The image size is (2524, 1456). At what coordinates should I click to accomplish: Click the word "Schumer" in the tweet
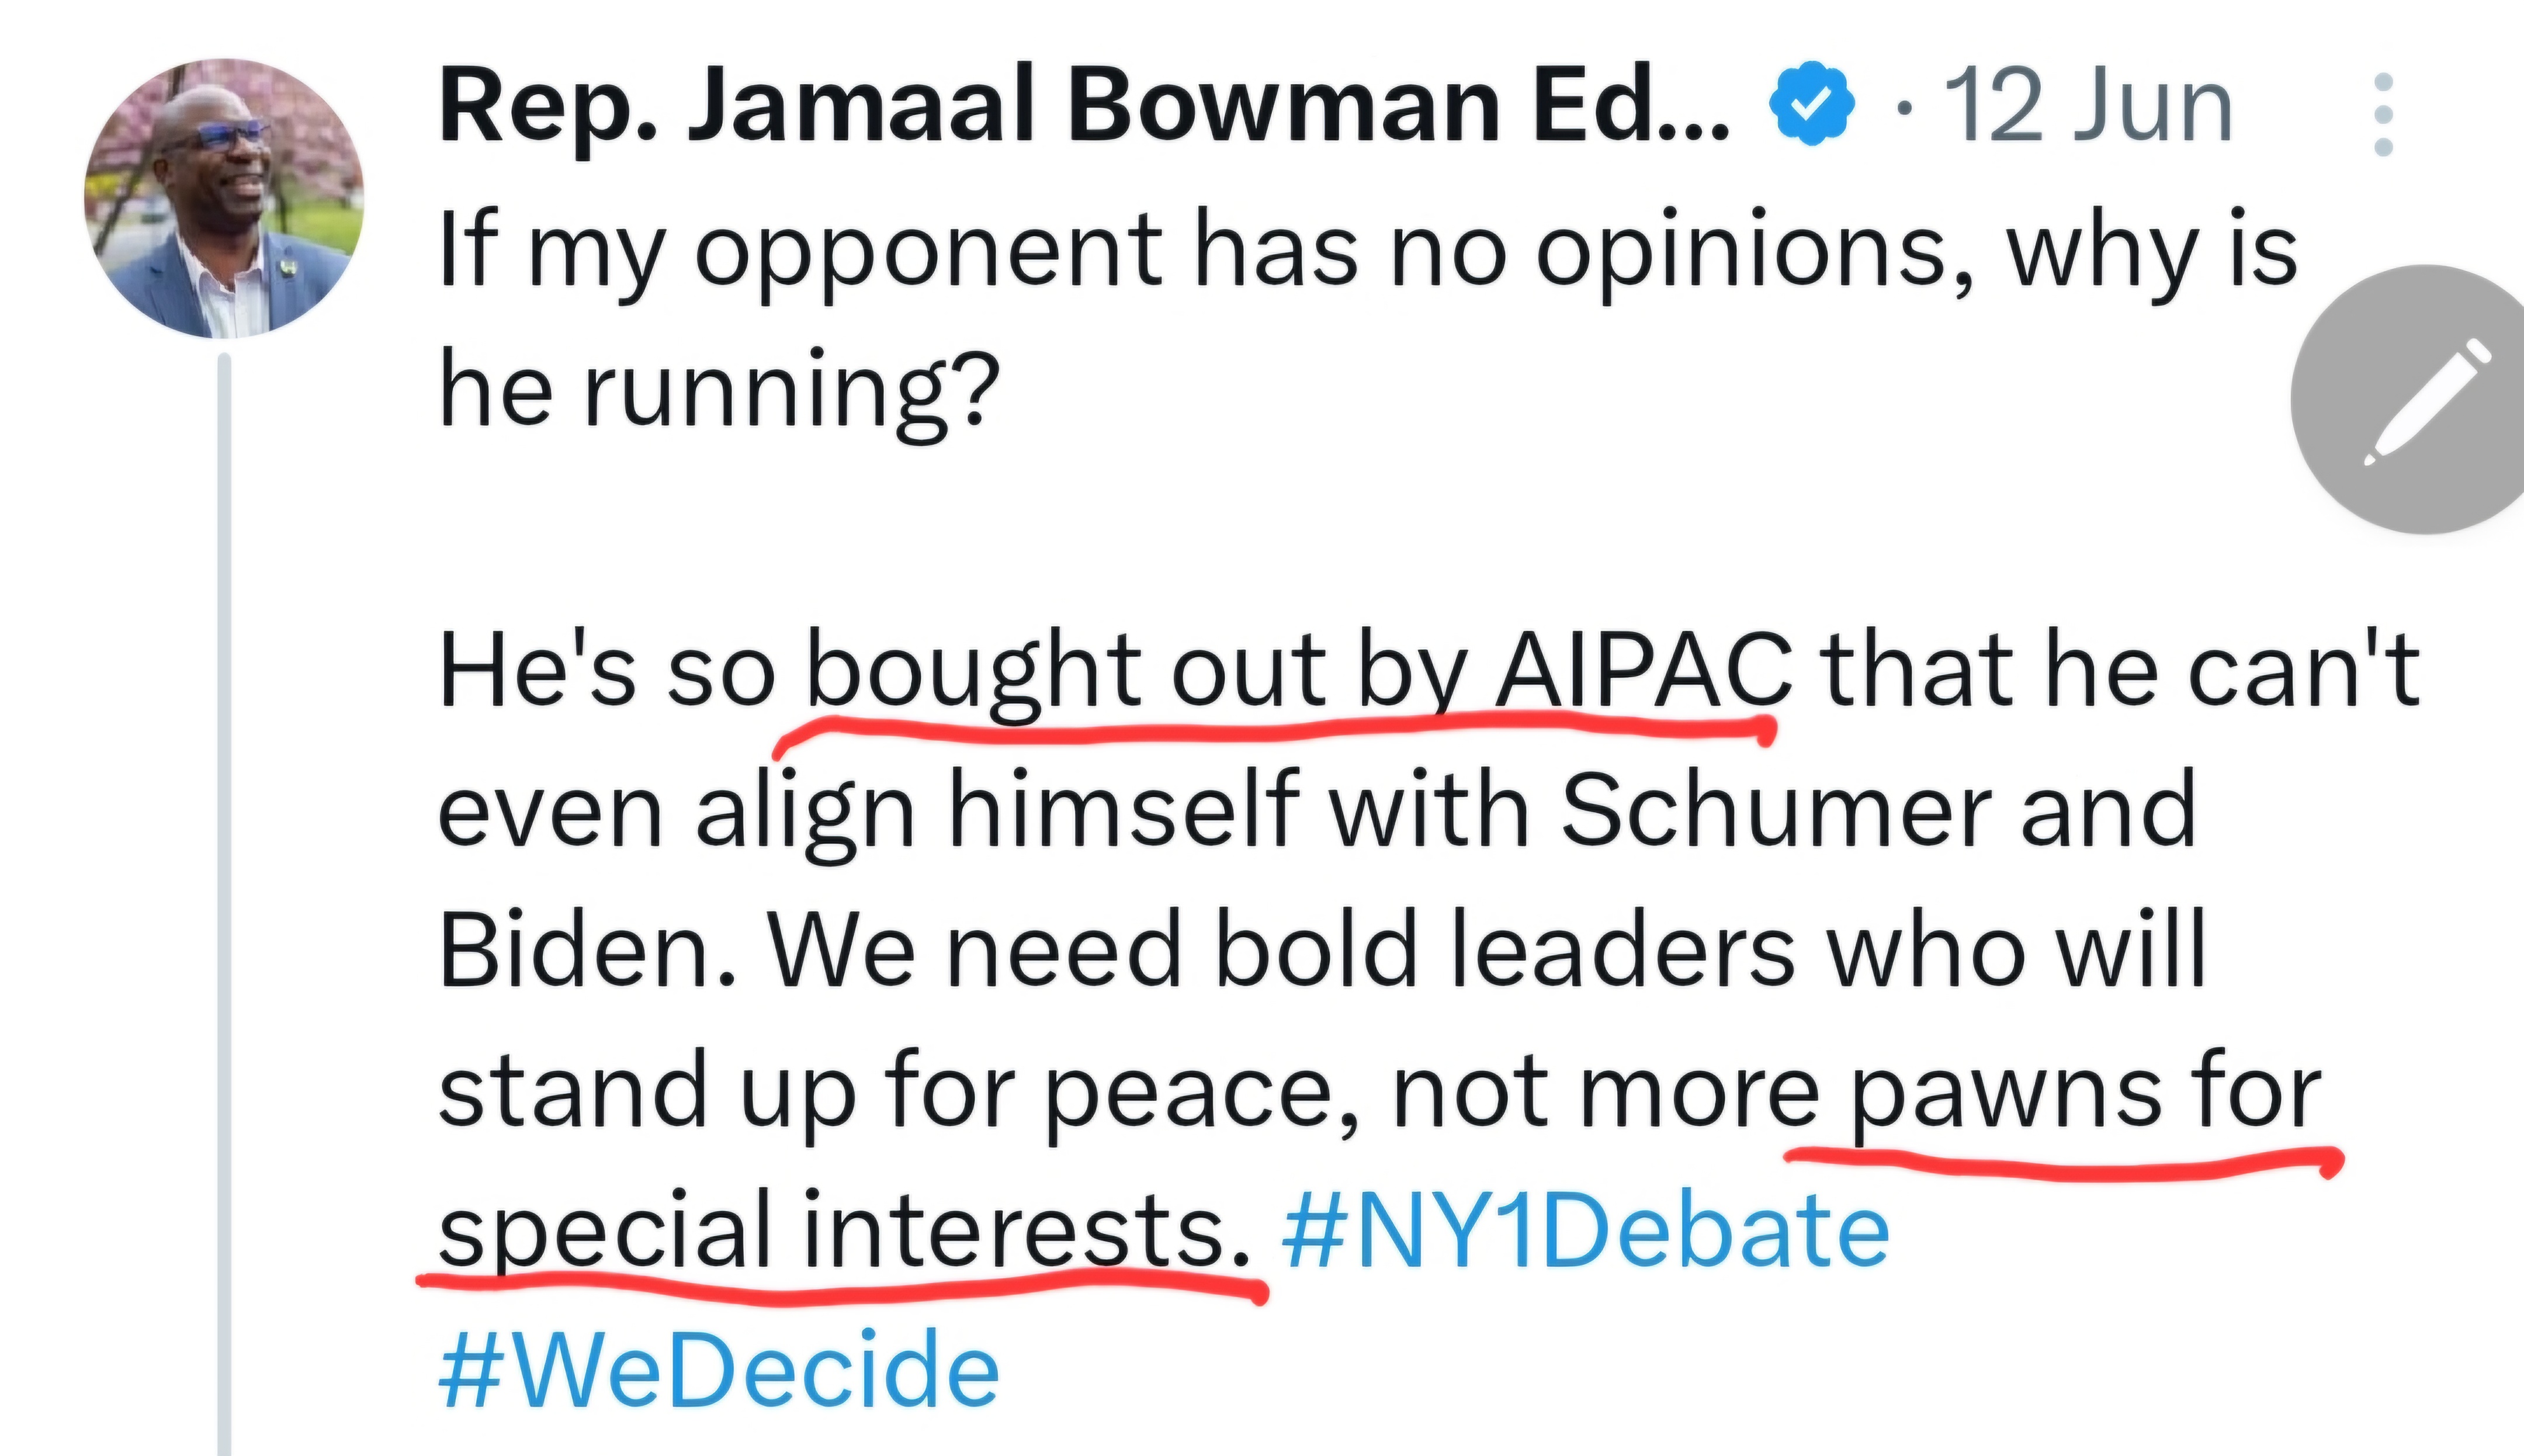coord(1776,810)
